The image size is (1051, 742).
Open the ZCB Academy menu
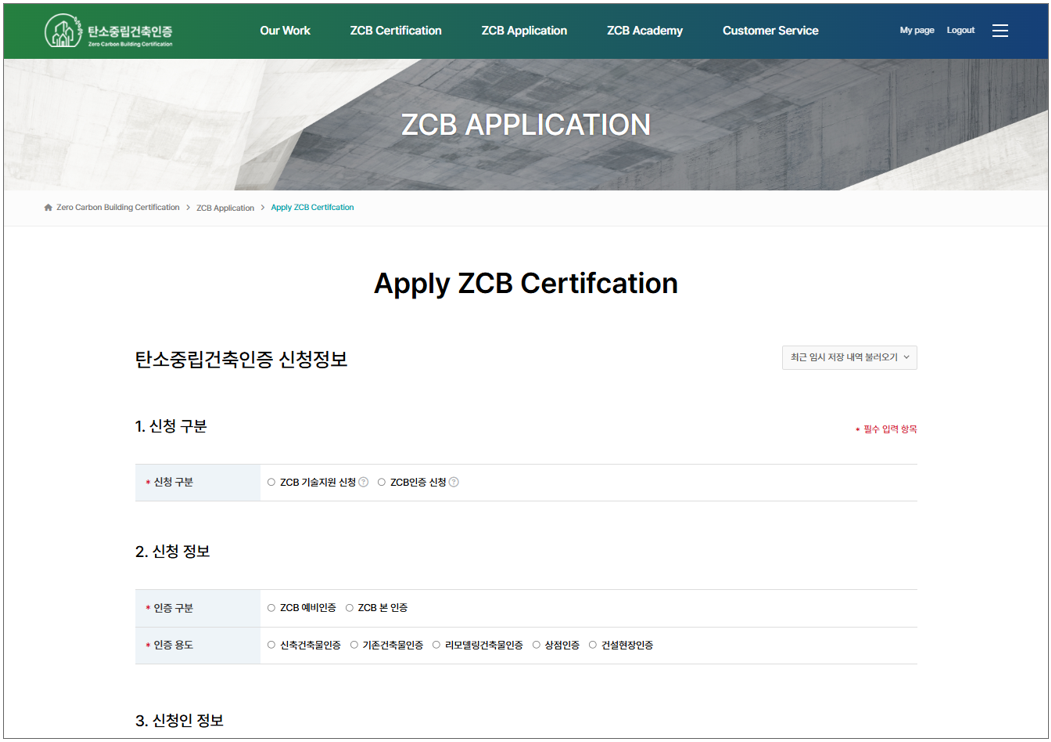point(644,31)
